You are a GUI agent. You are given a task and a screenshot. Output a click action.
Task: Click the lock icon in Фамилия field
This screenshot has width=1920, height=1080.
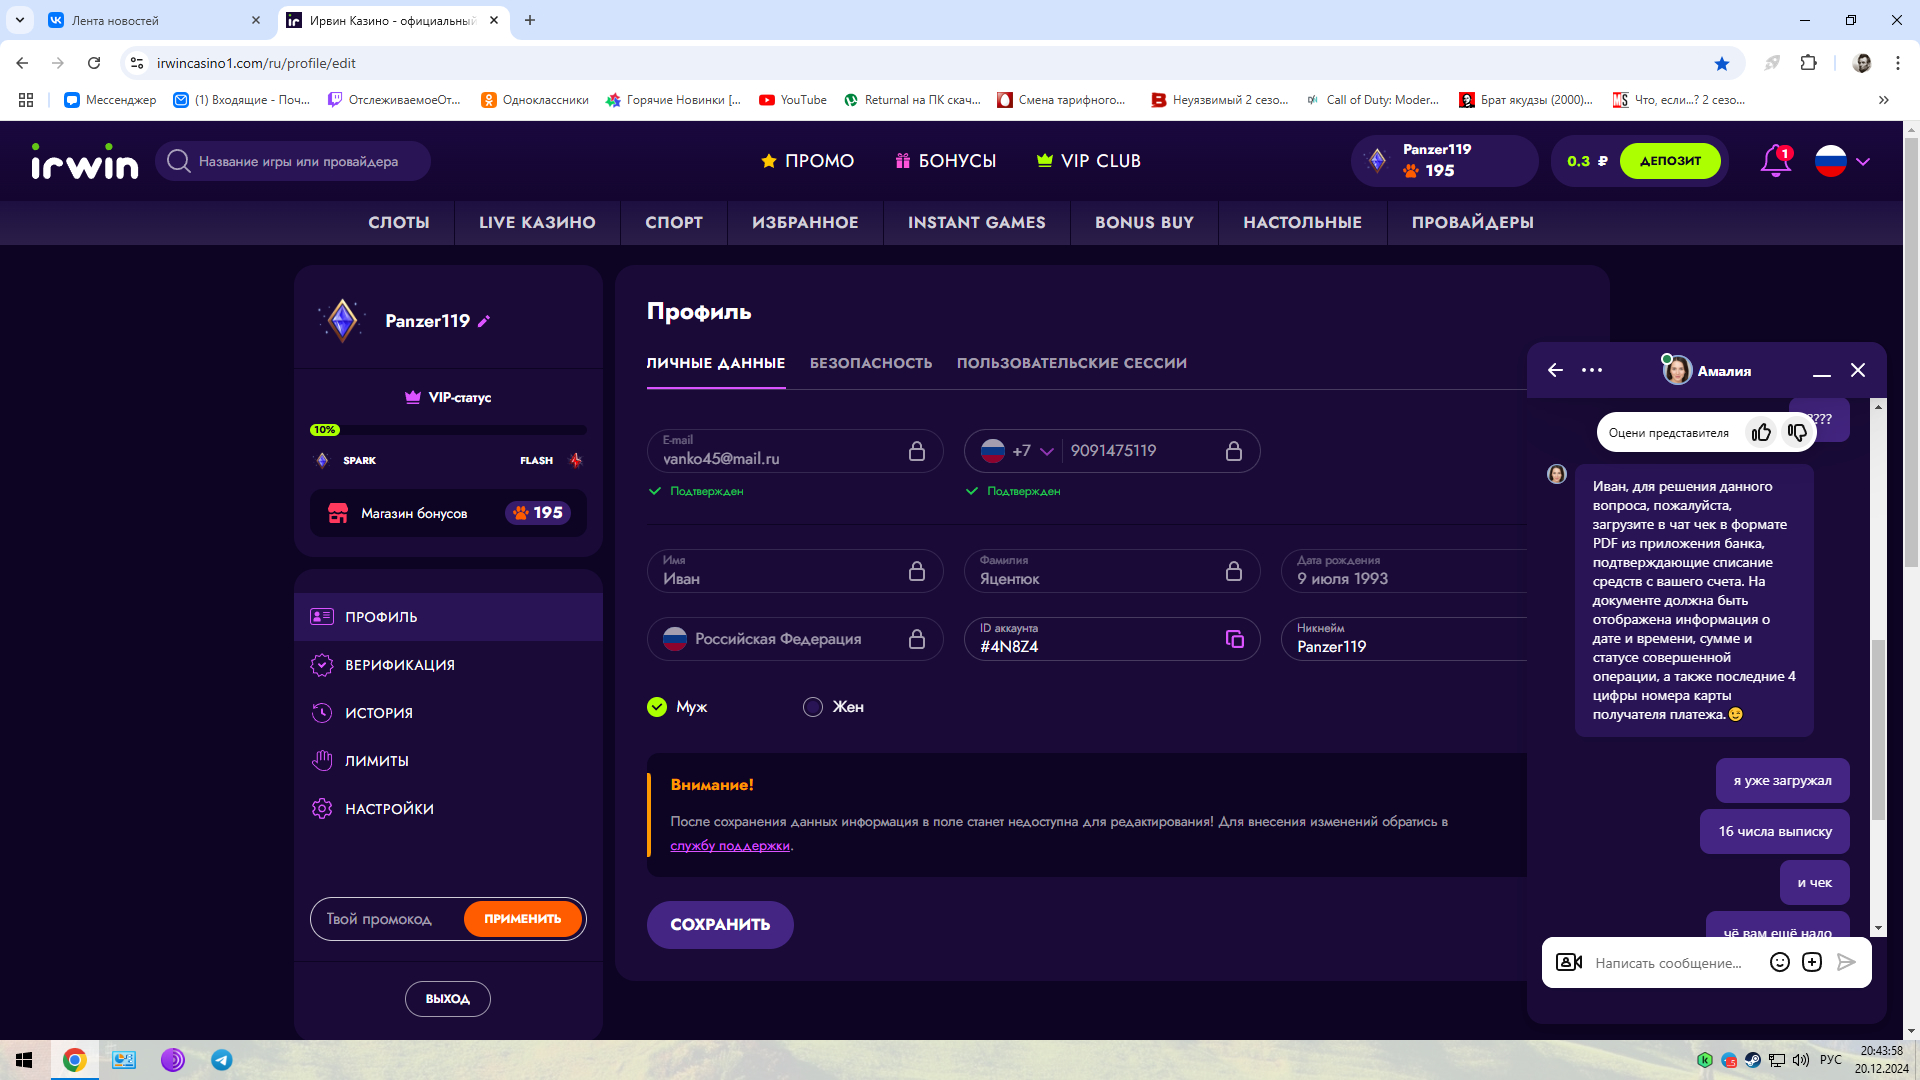1234,571
